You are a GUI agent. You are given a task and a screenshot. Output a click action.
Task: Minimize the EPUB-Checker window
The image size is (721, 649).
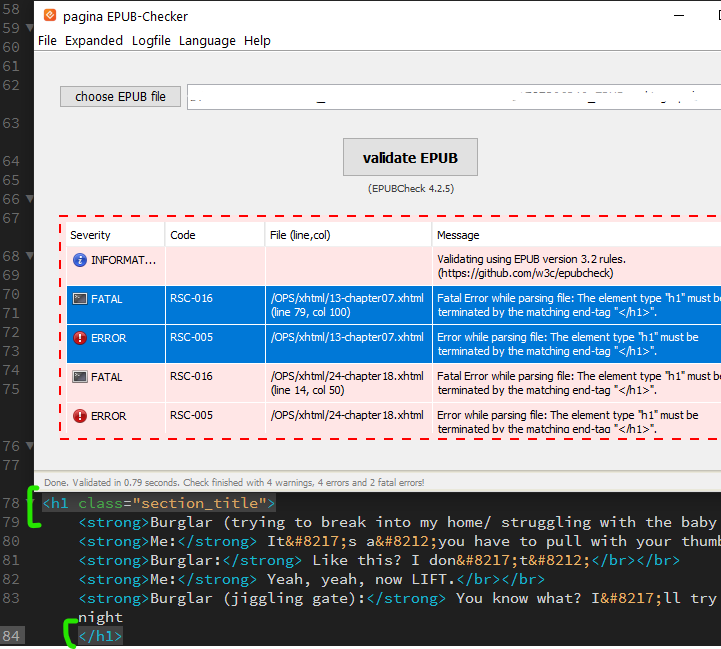(x=679, y=16)
